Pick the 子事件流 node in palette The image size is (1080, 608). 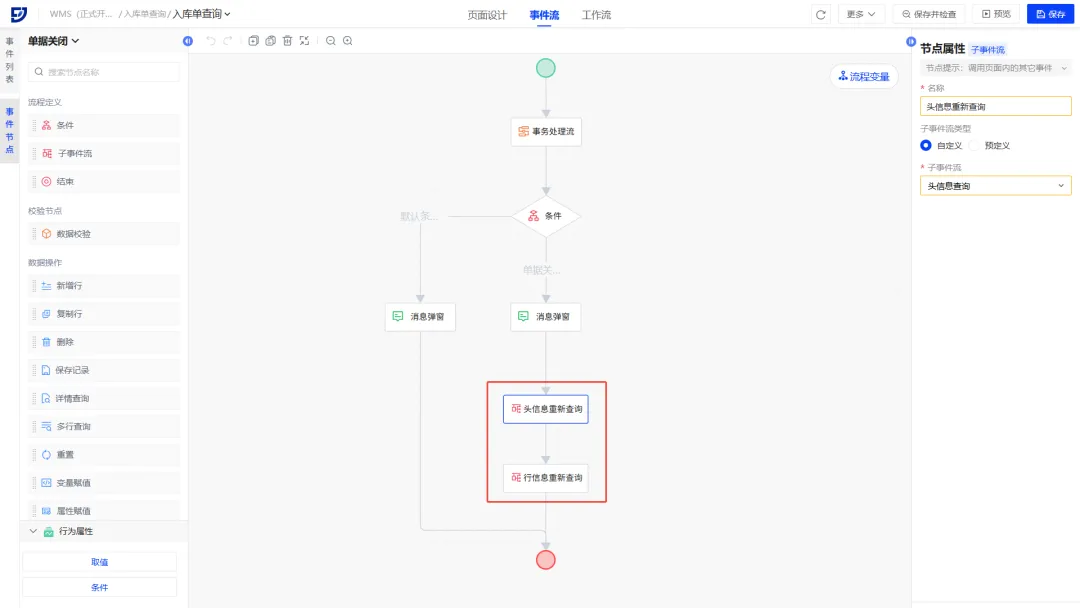click(x=103, y=154)
